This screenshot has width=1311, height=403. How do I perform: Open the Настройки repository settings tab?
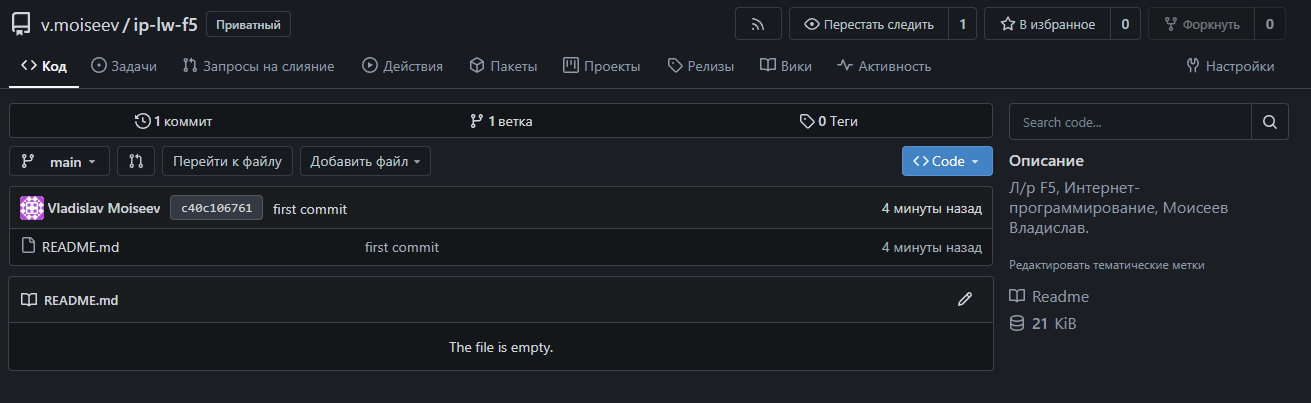[x=1229, y=66]
